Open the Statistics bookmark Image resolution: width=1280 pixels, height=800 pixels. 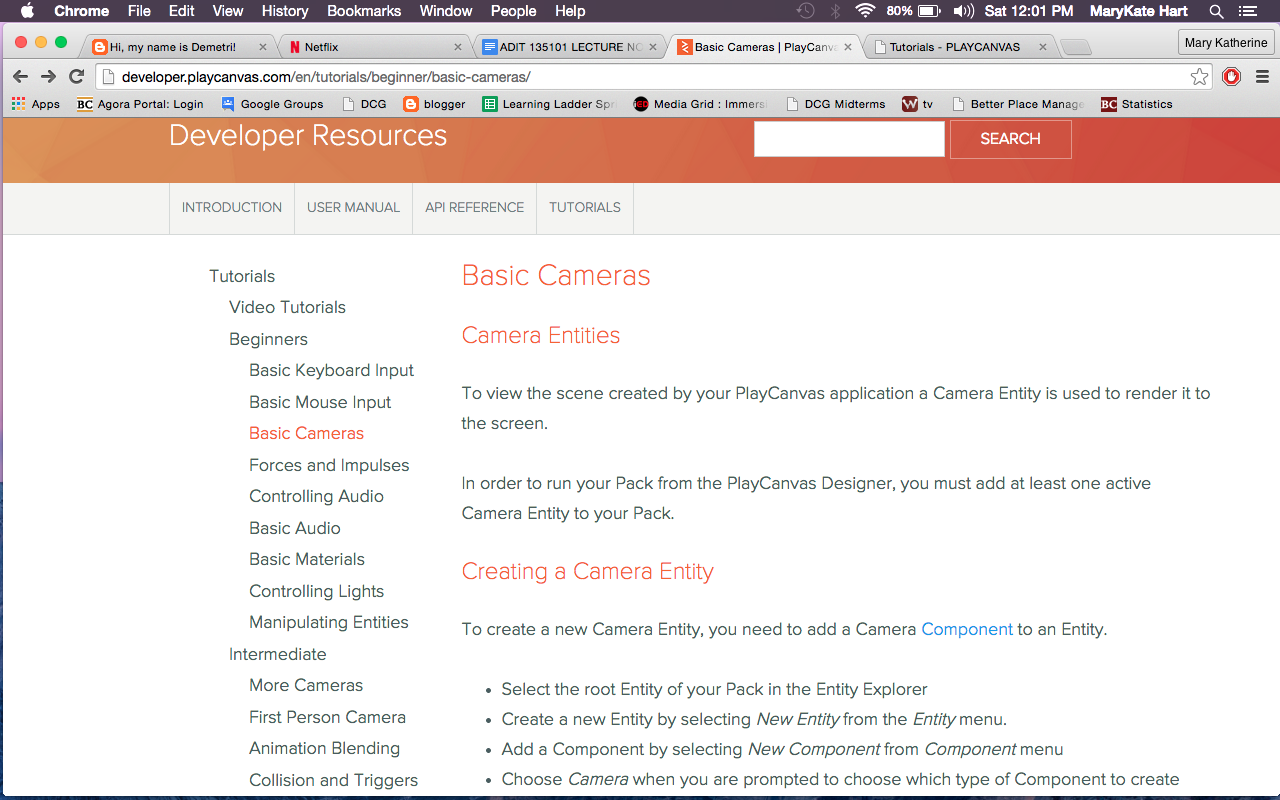point(1137,104)
